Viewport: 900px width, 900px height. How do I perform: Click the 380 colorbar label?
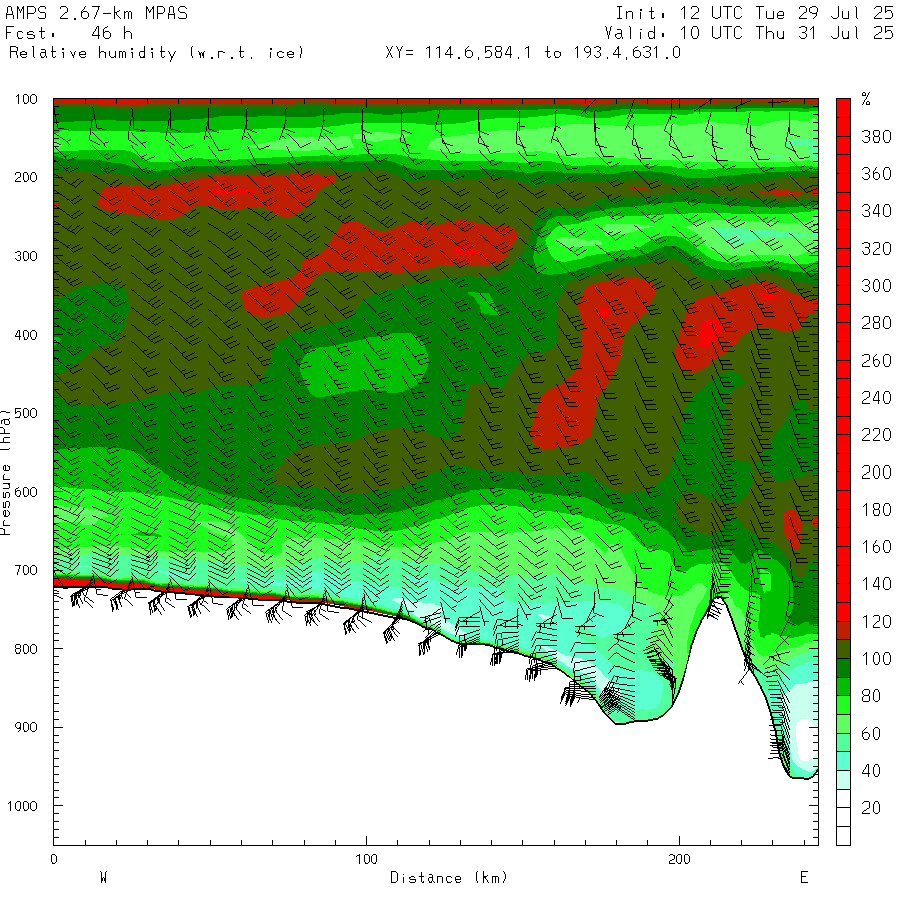(876, 137)
